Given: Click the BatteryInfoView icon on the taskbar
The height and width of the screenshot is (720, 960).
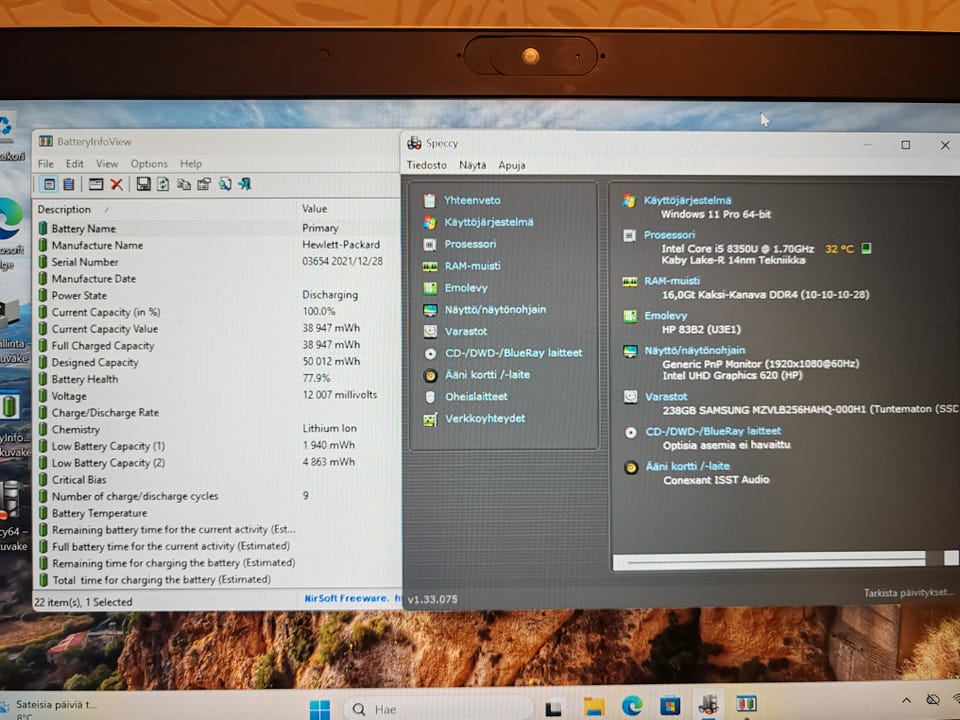Looking at the screenshot, I should pos(746,703).
